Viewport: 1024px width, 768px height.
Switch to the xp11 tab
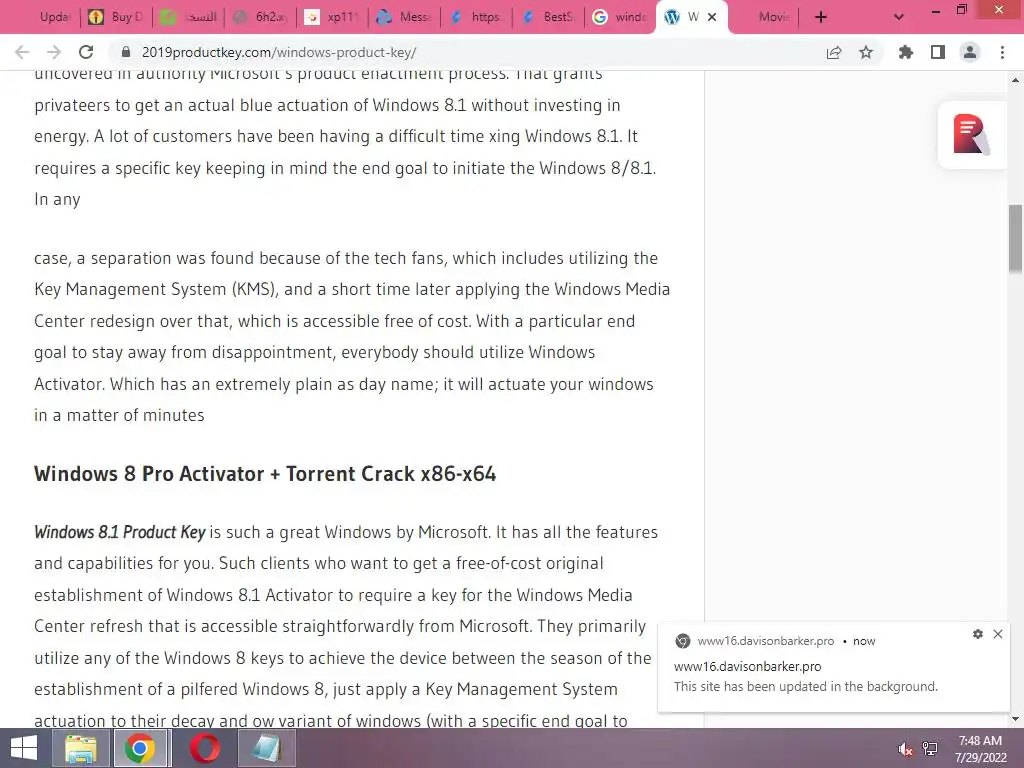(332, 17)
